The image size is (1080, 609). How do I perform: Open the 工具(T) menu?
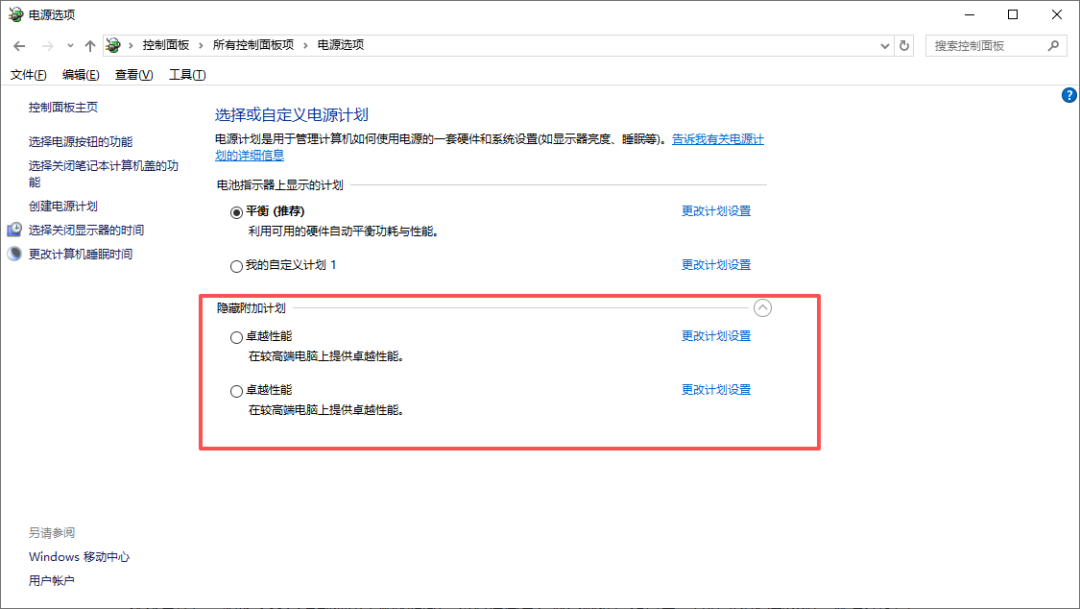[x=187, y=74]
